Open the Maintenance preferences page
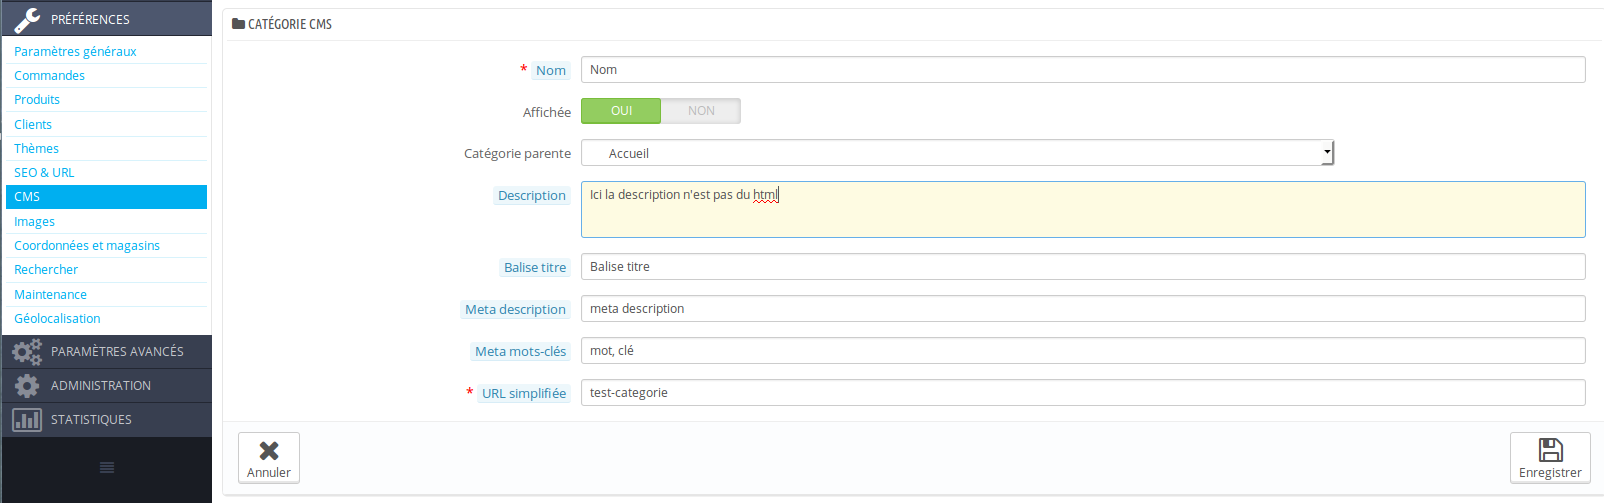This screenshot has width=1604, height=503. pyautogui.click(x=50, y=295)
